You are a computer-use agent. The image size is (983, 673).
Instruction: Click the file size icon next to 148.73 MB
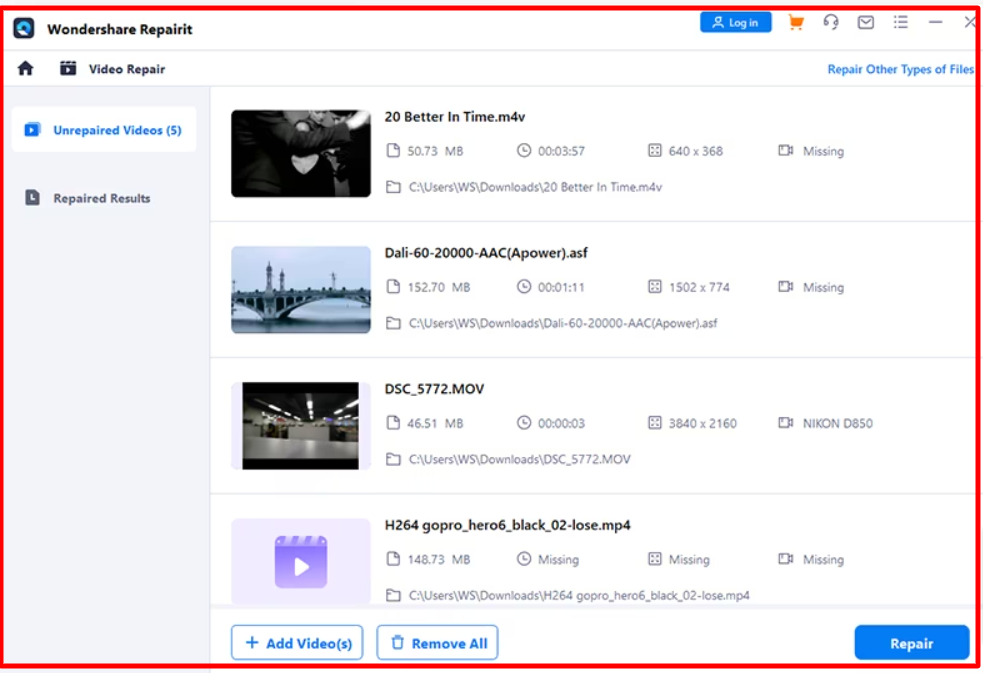tap(393, 559)
